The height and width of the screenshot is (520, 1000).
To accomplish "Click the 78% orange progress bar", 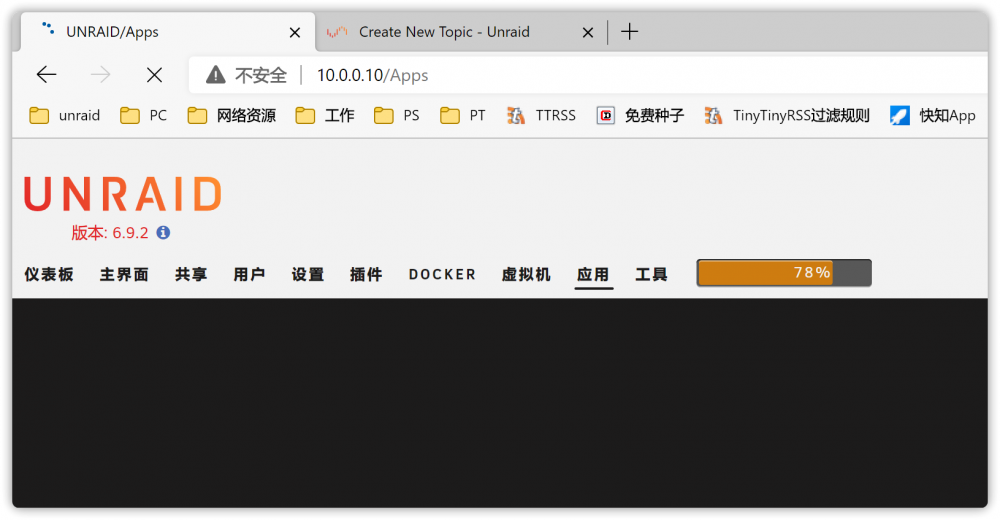I will coord(784,273).
